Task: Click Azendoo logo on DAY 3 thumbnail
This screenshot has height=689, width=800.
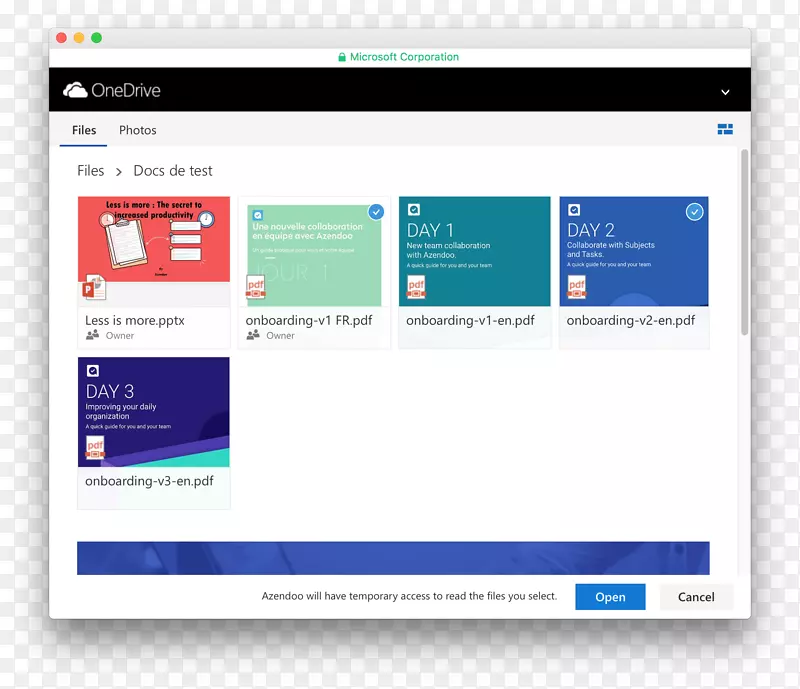Action: 93,371
